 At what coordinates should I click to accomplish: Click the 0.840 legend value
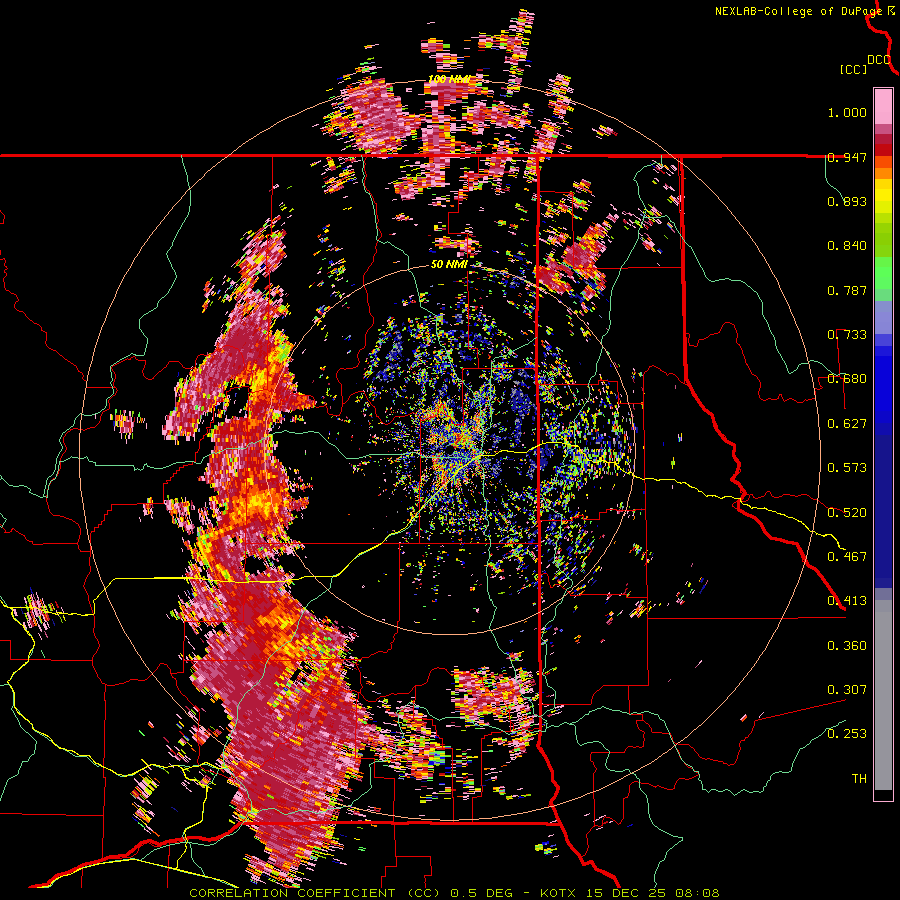[x=847, y=246]
